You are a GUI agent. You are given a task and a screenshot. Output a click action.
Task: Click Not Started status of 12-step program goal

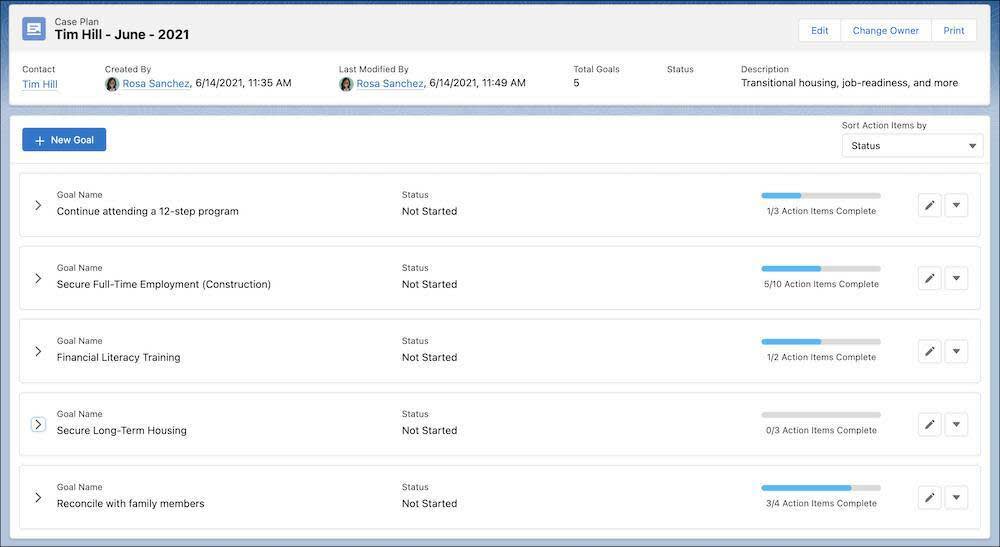pyautogui.click(x=429, y=211)
